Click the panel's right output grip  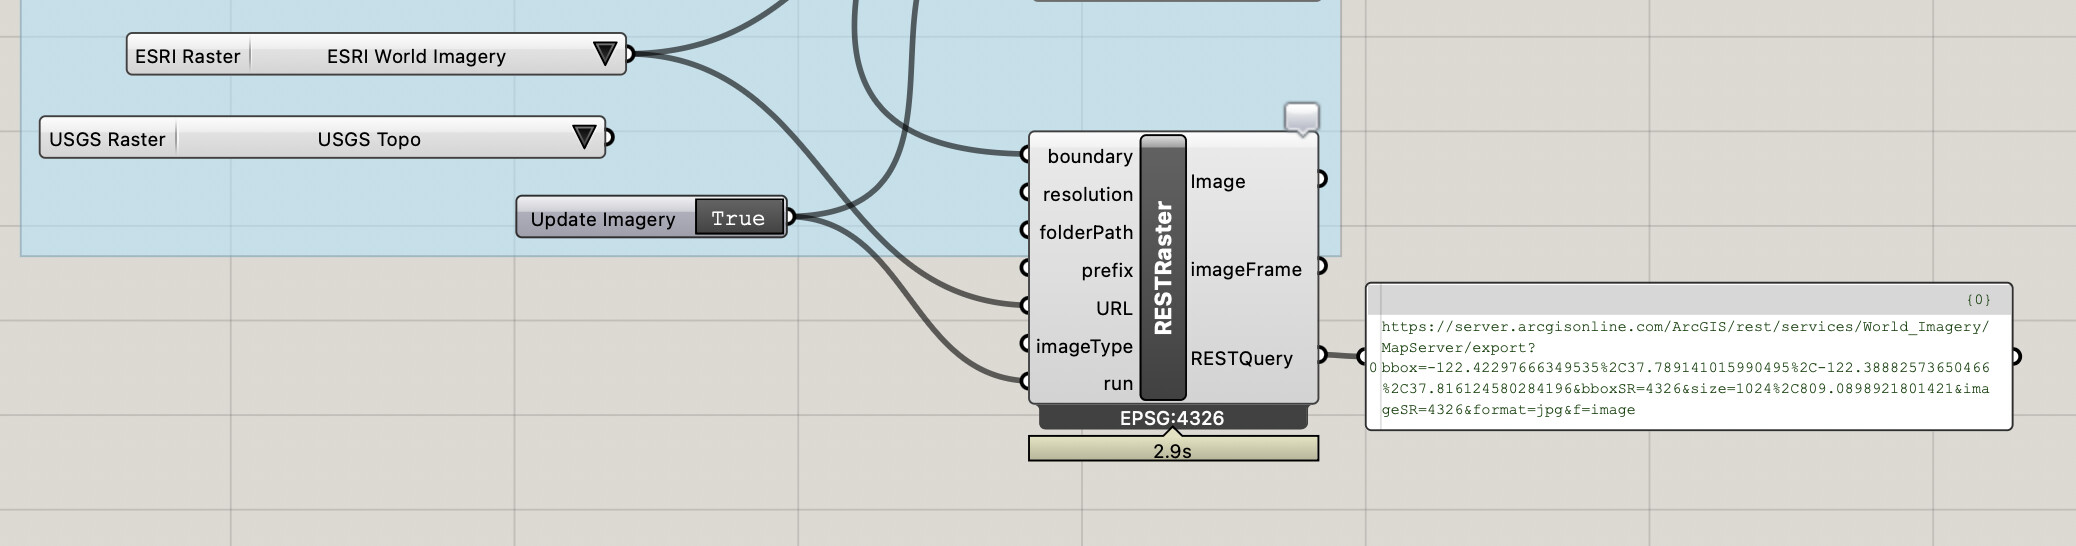pyautogui.click(x=2016, y=356)
